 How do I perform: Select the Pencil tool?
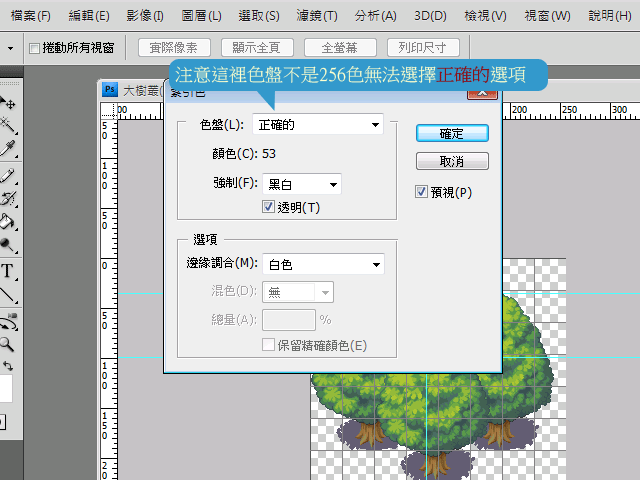7,176
